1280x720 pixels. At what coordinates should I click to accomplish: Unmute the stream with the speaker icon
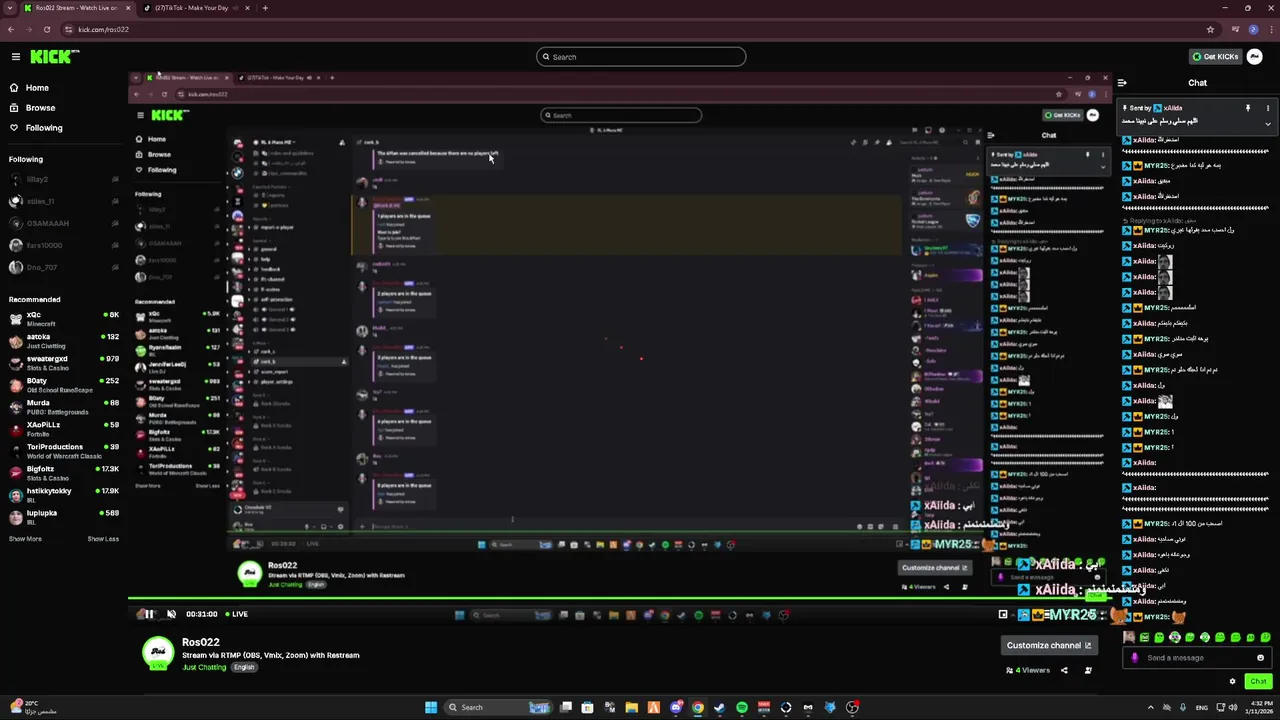171,614
